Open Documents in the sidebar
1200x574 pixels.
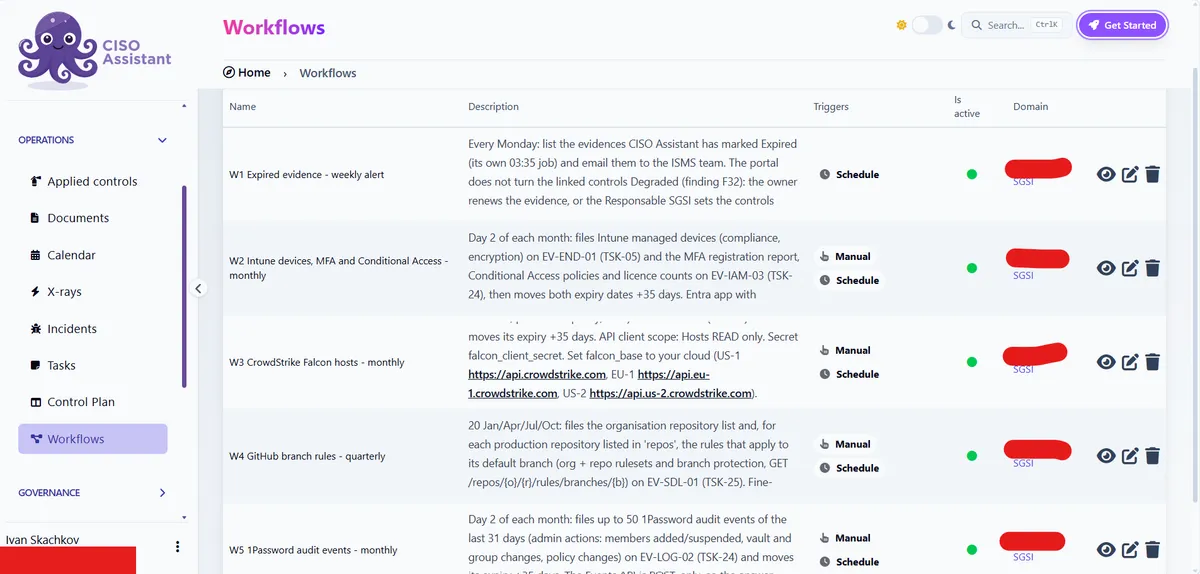point(93,218)
